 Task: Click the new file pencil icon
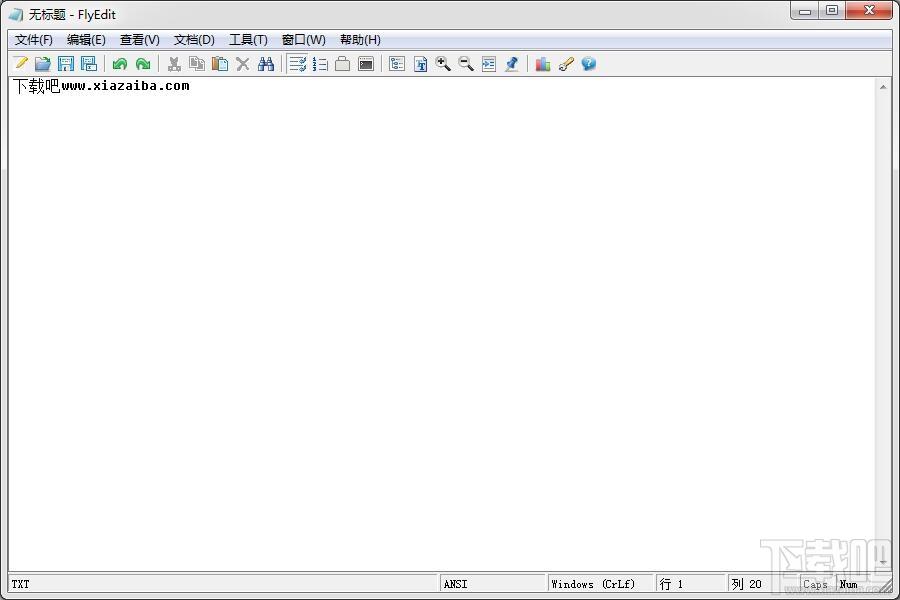tap(21, 64)
